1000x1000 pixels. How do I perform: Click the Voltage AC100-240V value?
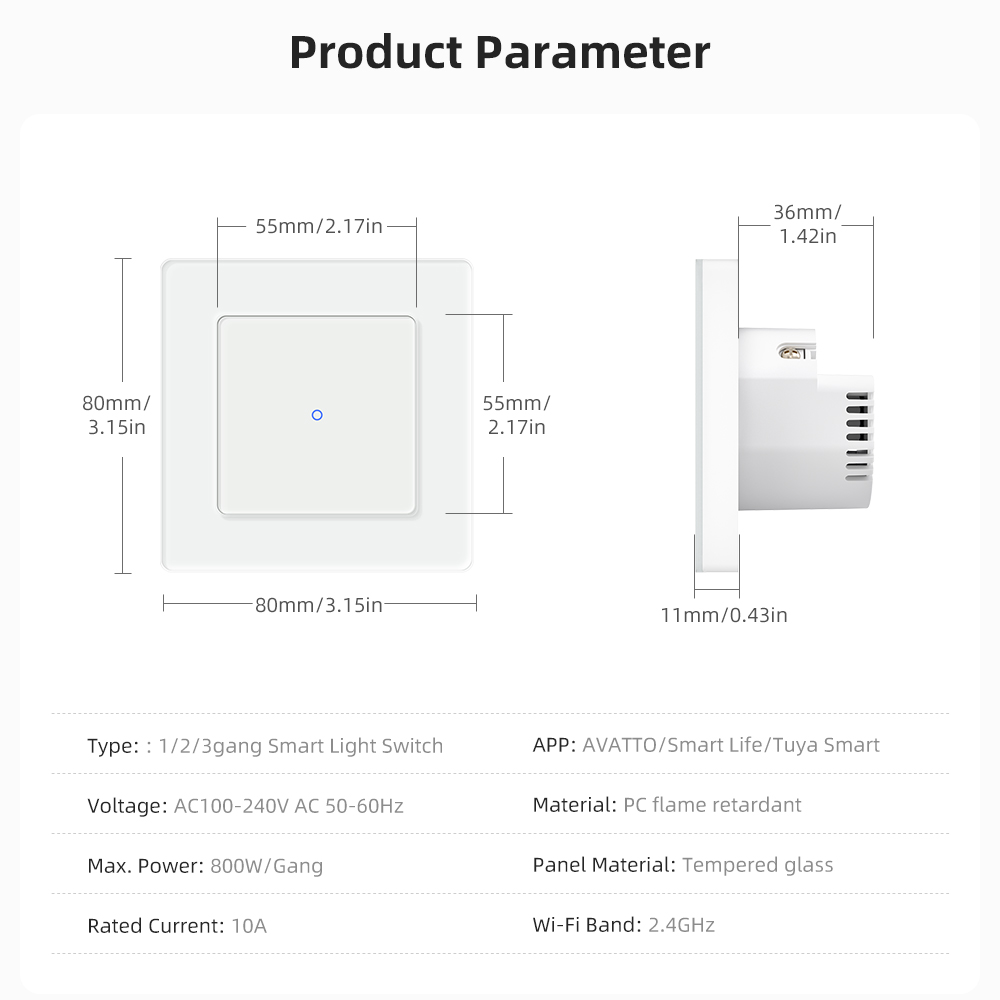pos(288,806)
